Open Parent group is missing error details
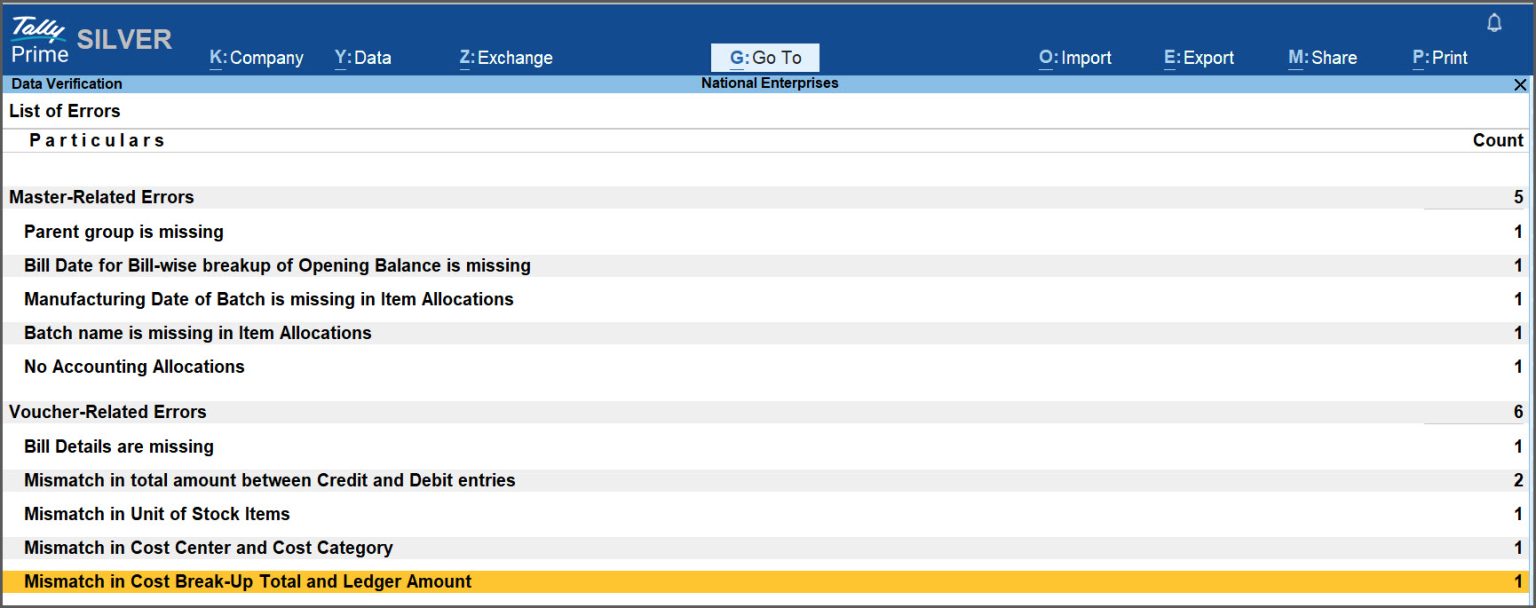Image resolution: width=1536 pixels, height=608 pixels. click(x=123, y=231)
